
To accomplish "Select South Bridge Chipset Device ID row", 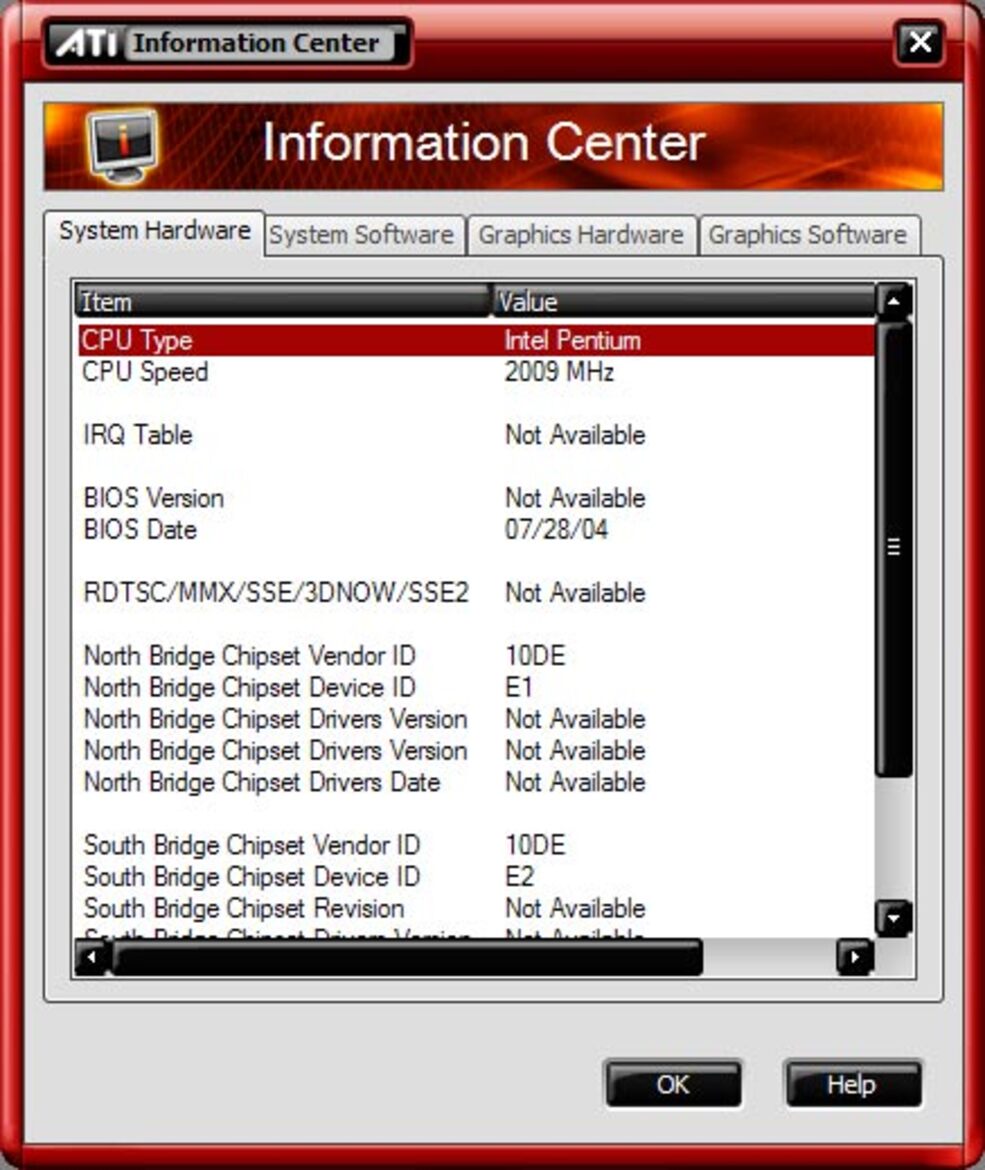I will [x=476, y=877].
